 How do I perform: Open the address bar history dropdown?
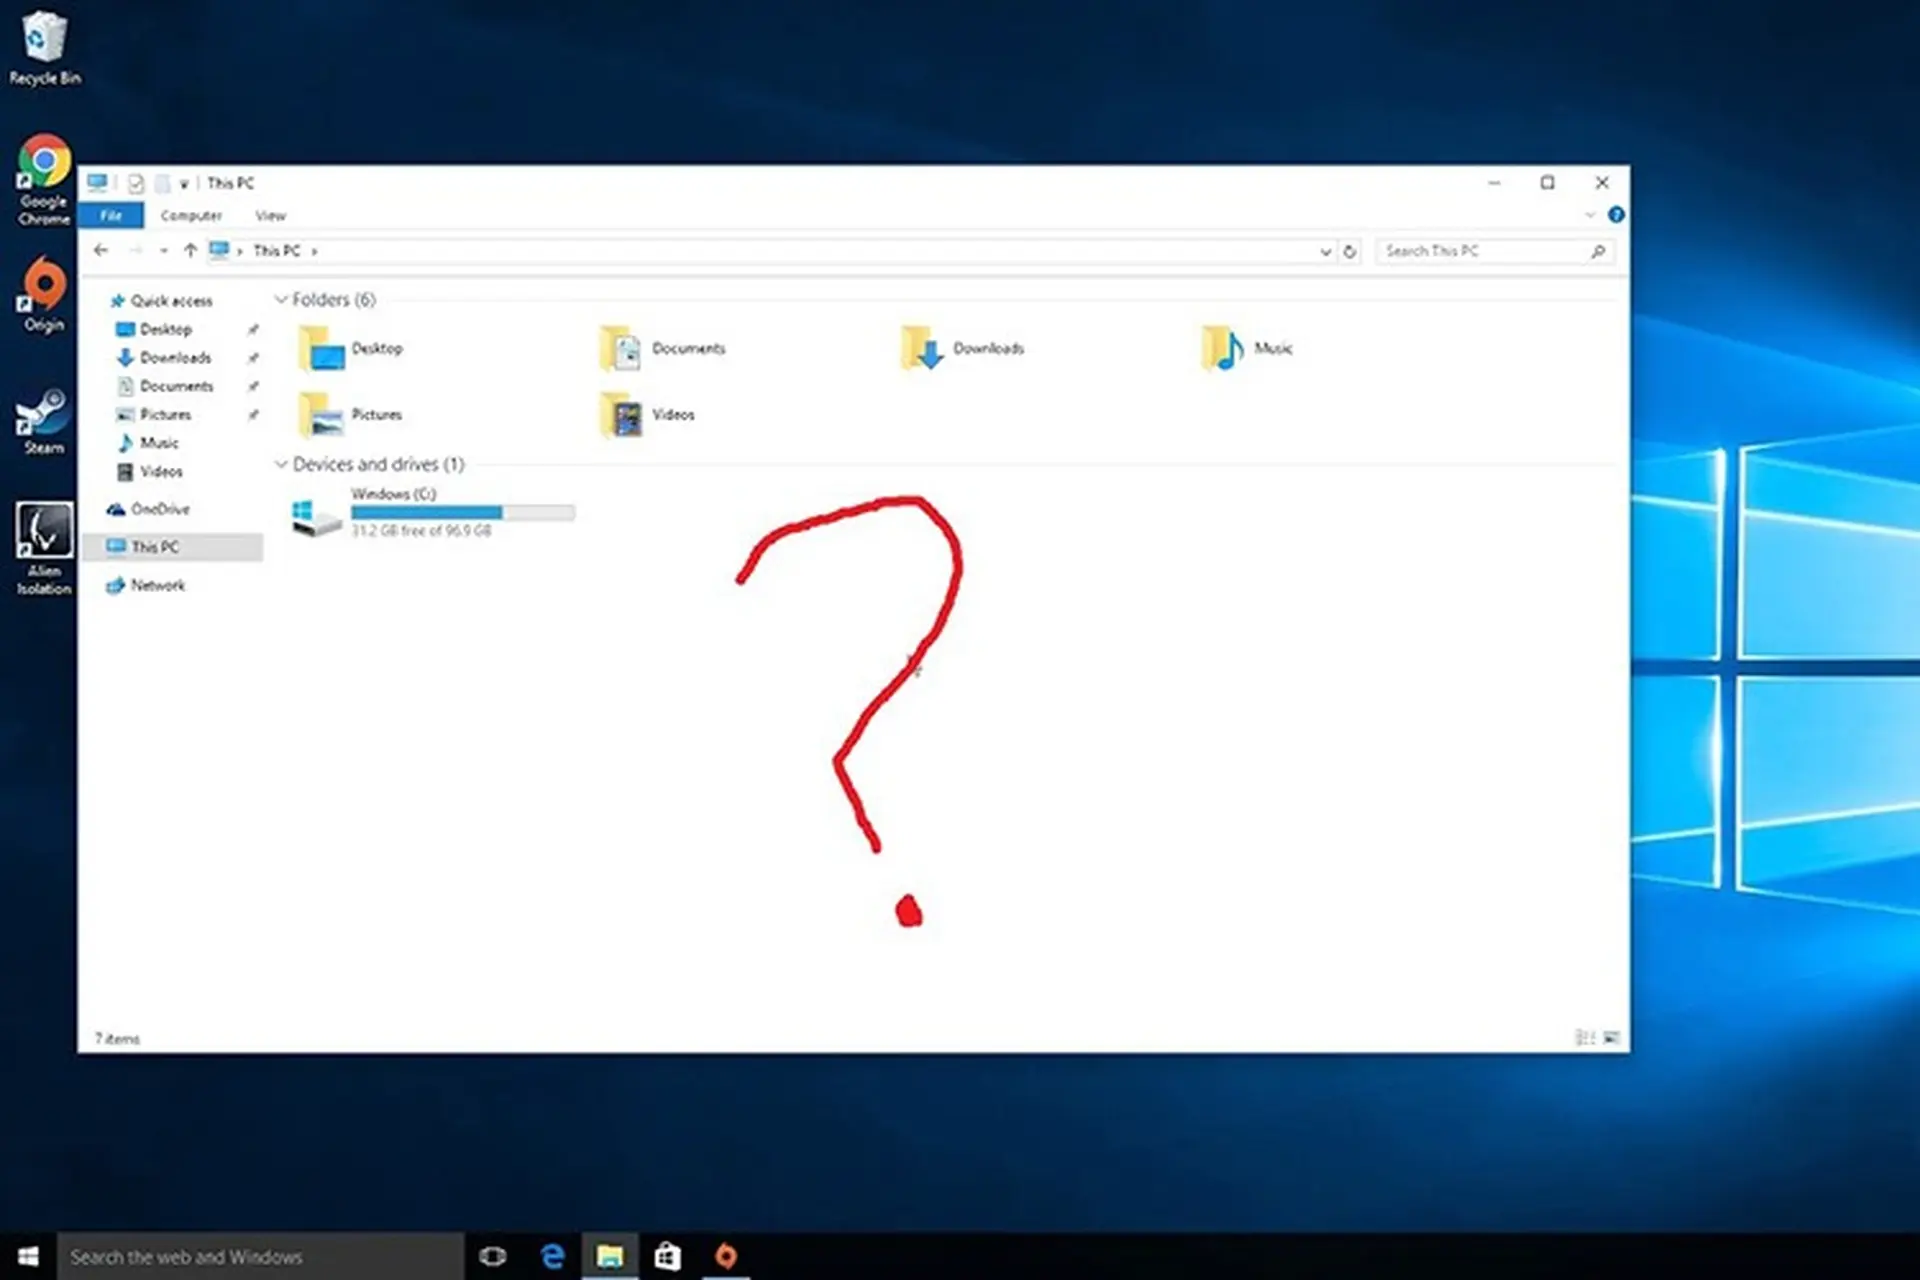pos(1326,251)
